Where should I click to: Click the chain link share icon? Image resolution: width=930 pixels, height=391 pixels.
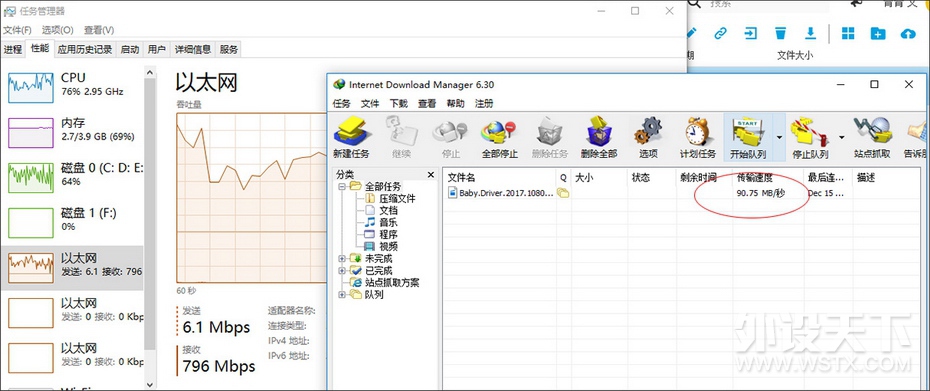point(721,33)
